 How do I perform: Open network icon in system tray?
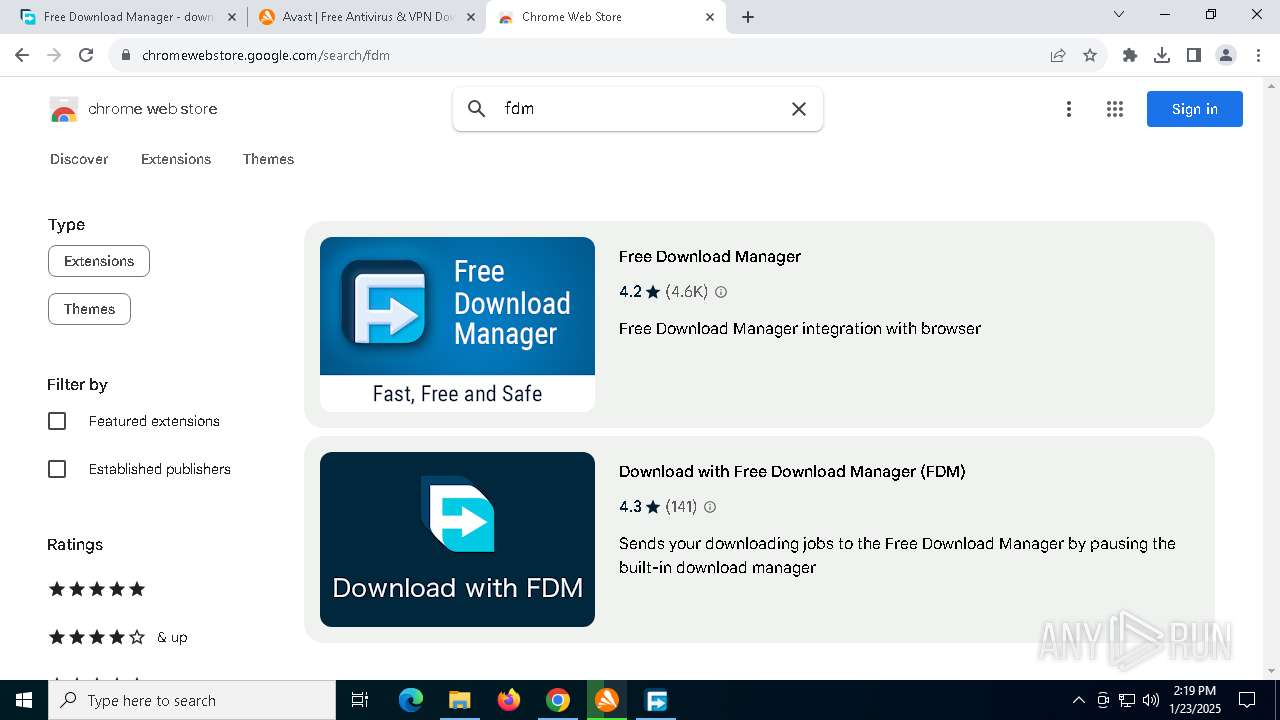(x=1127, y=700)
